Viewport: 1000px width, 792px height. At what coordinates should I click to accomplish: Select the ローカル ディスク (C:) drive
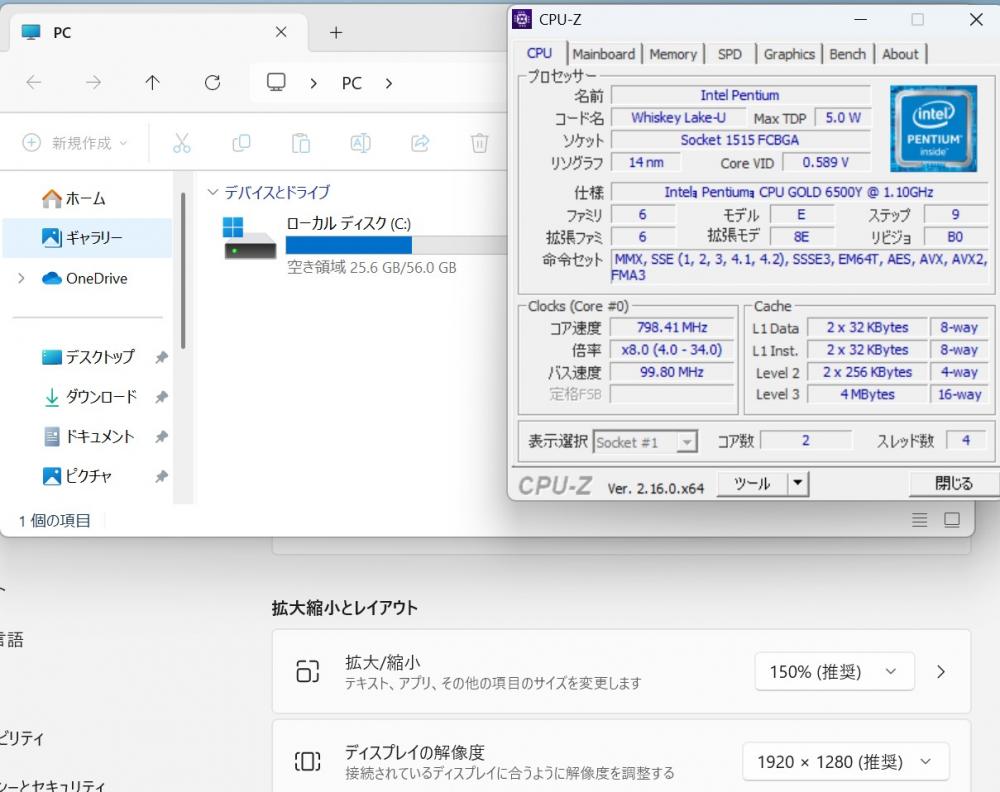[347, 223]
